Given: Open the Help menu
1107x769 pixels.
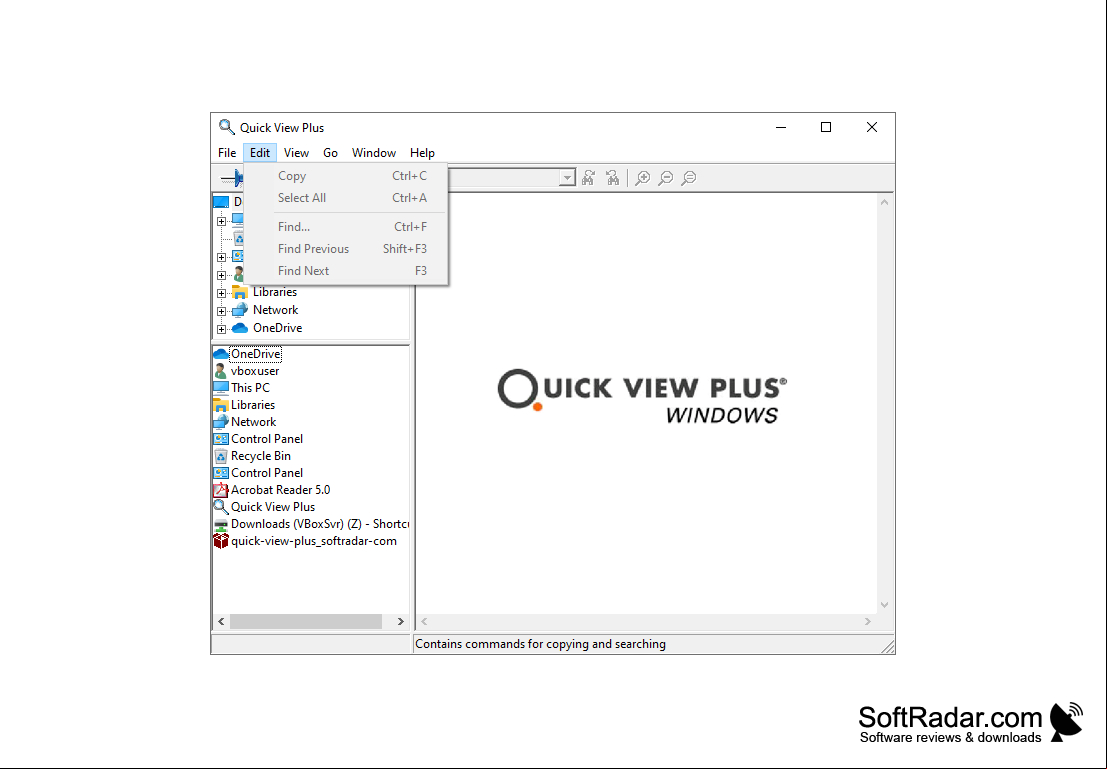Looking at the screenshot, I should (422, 153).
